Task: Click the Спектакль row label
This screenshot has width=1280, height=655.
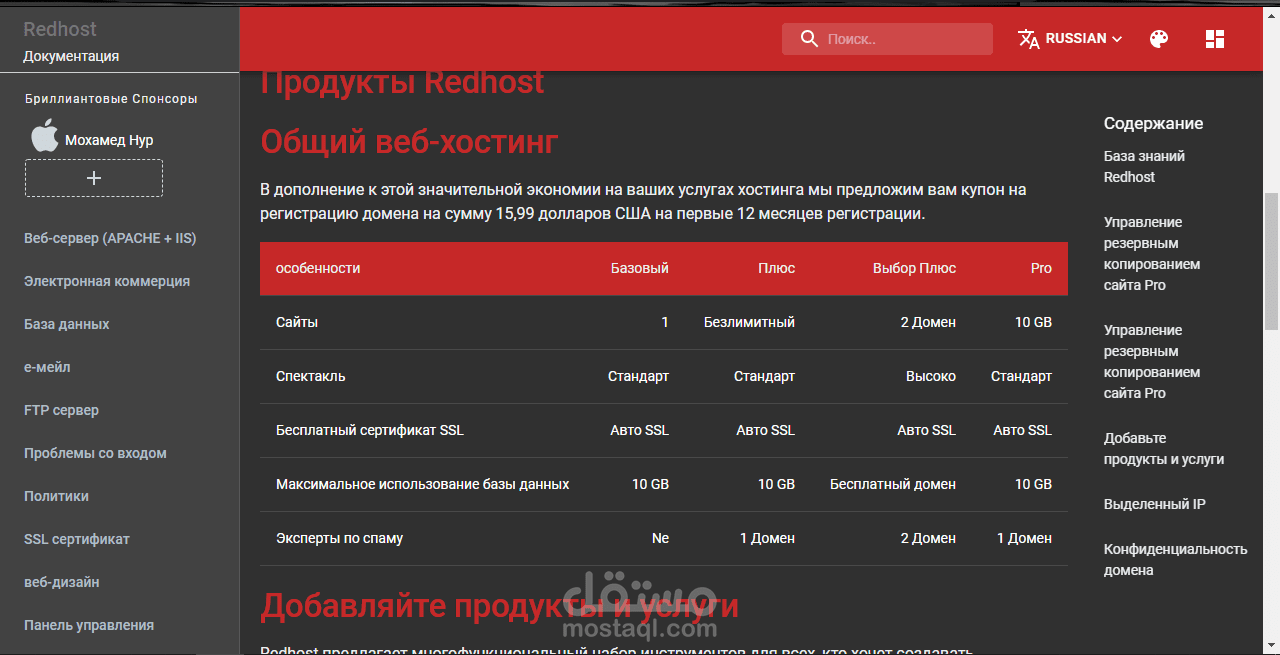Action: (x=310, y=376)
